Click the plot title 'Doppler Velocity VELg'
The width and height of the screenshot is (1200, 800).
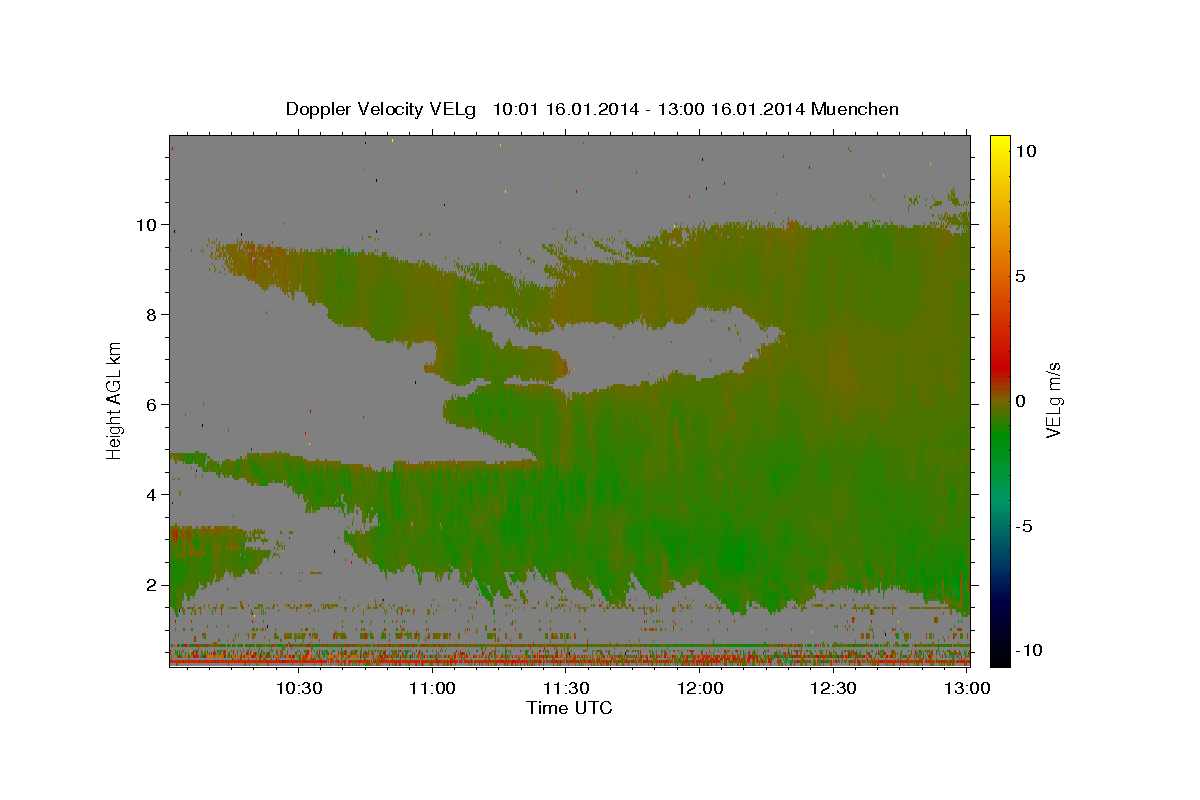383,109
